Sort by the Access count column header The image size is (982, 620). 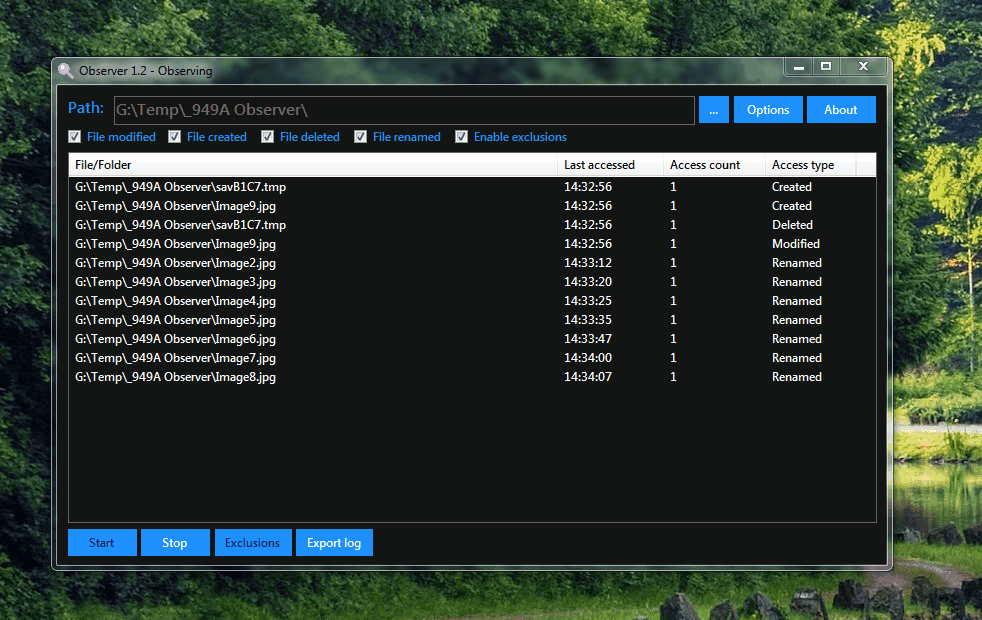click(x=714, y=165)
